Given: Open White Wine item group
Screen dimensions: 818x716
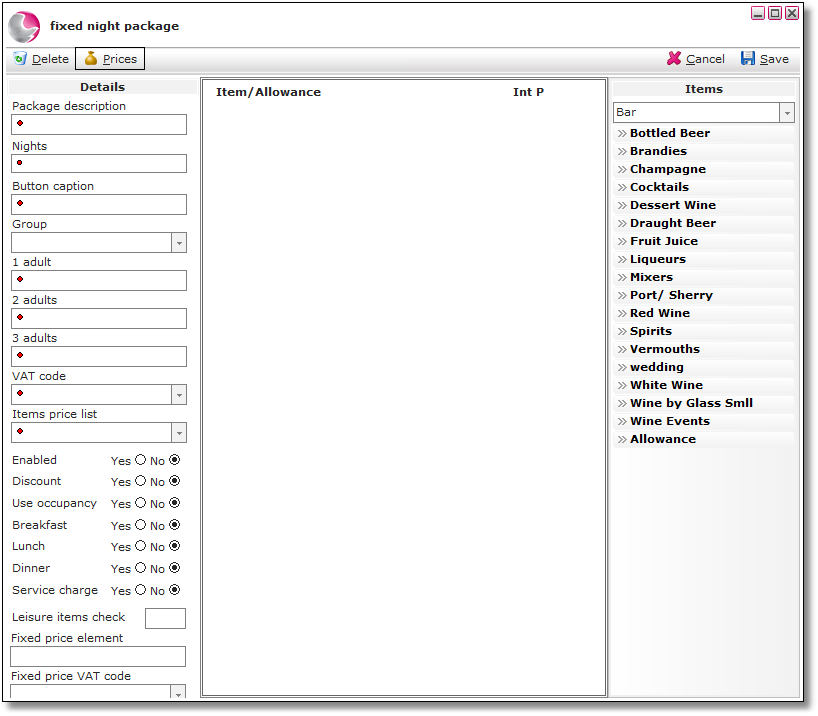Looking at the screenshot, I should (x=703, y=385).
